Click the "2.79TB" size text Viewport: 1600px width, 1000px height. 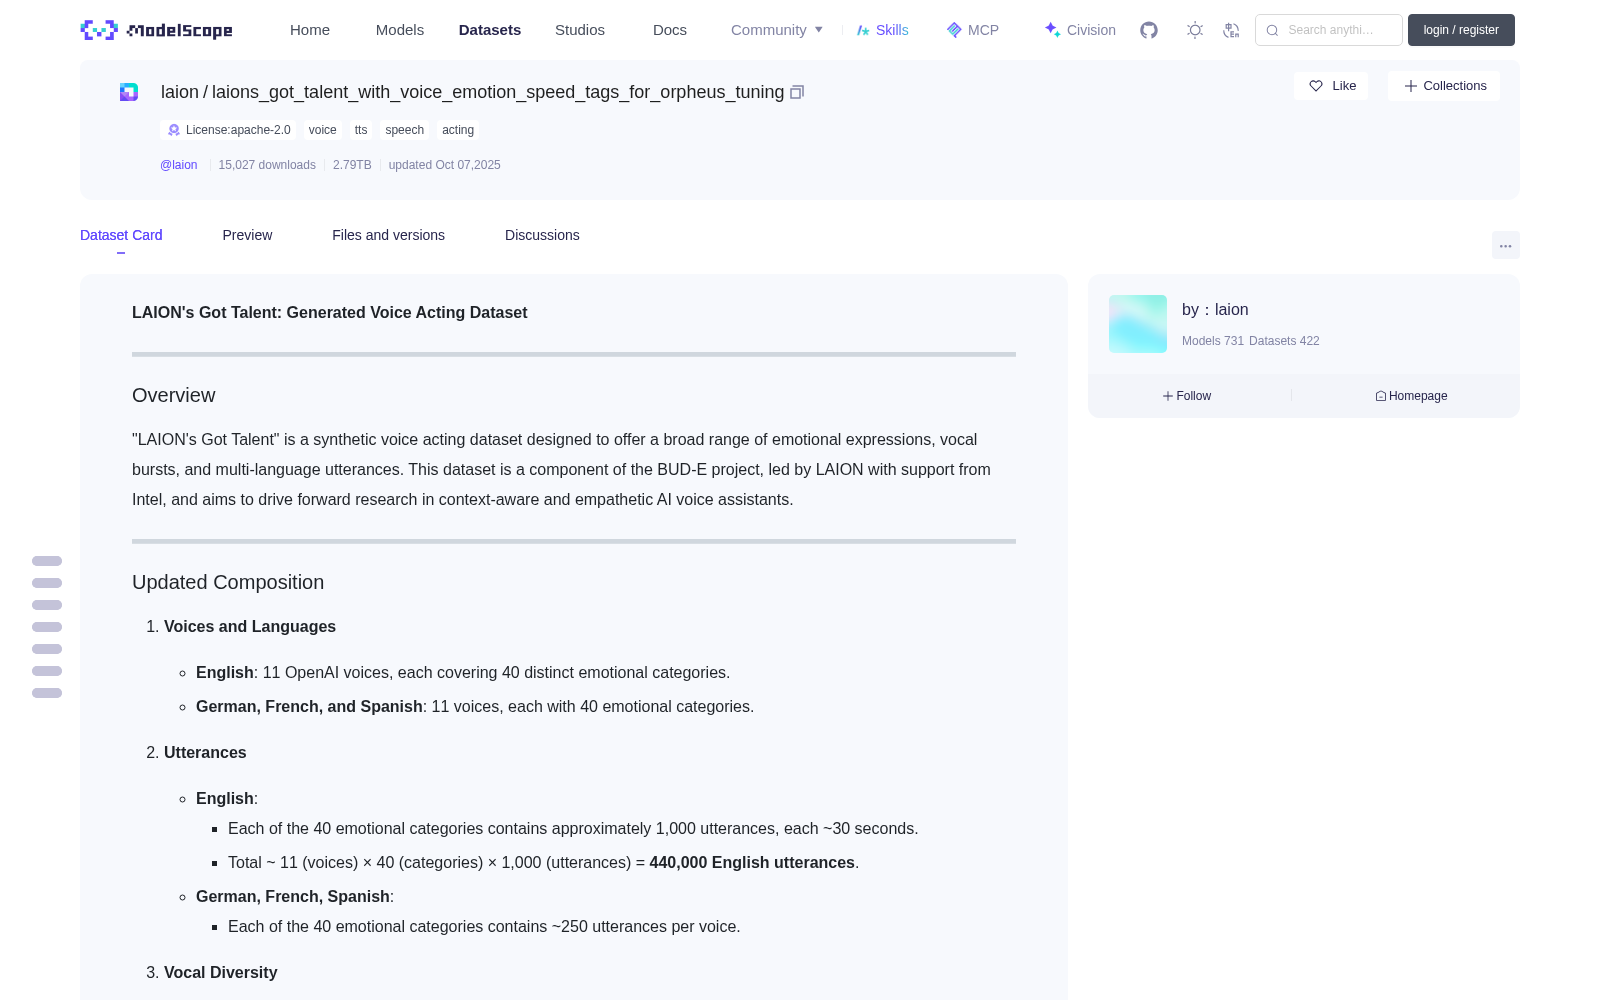click(352, 165)
